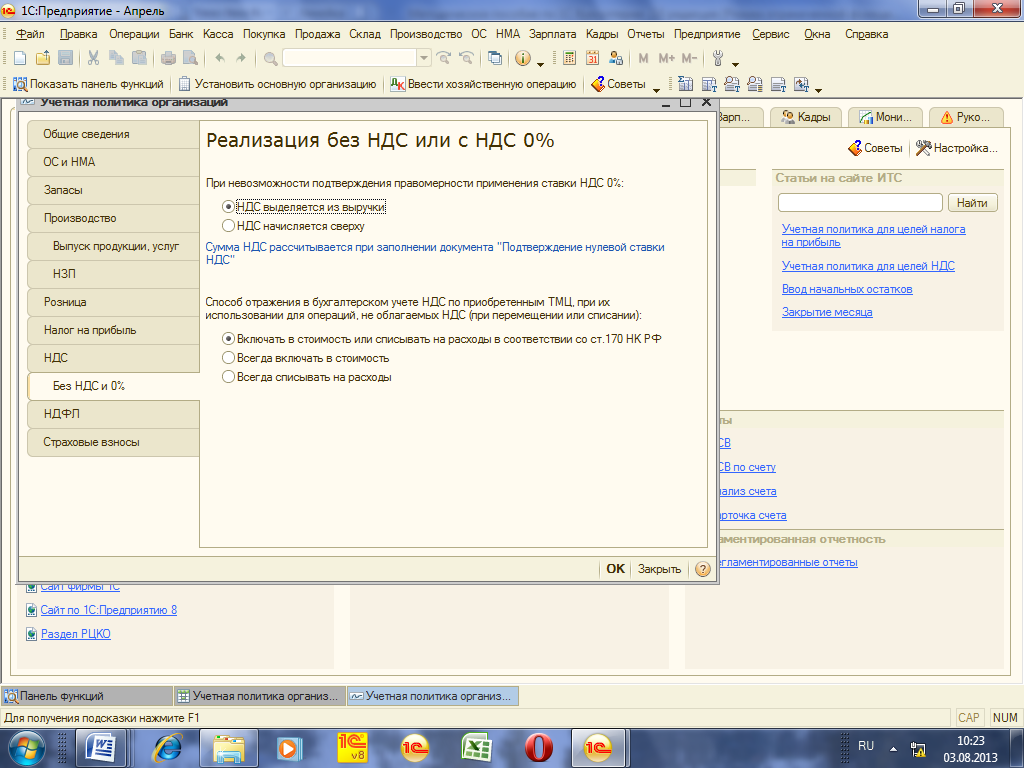Open the search field dropdown arrow in toolbar
This screenshot has height=768, width=1024.
tap(423, 59)
